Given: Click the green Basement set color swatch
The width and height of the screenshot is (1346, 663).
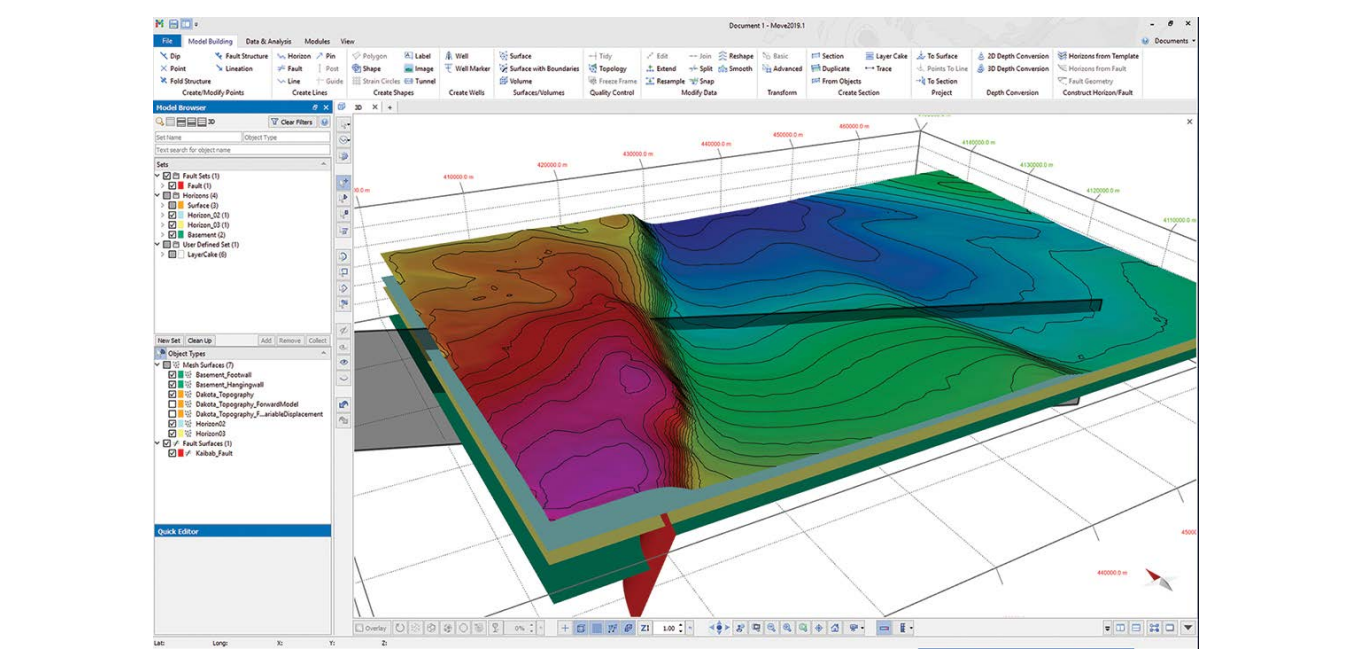Looking at the screenshot, I should pos(181,235).
